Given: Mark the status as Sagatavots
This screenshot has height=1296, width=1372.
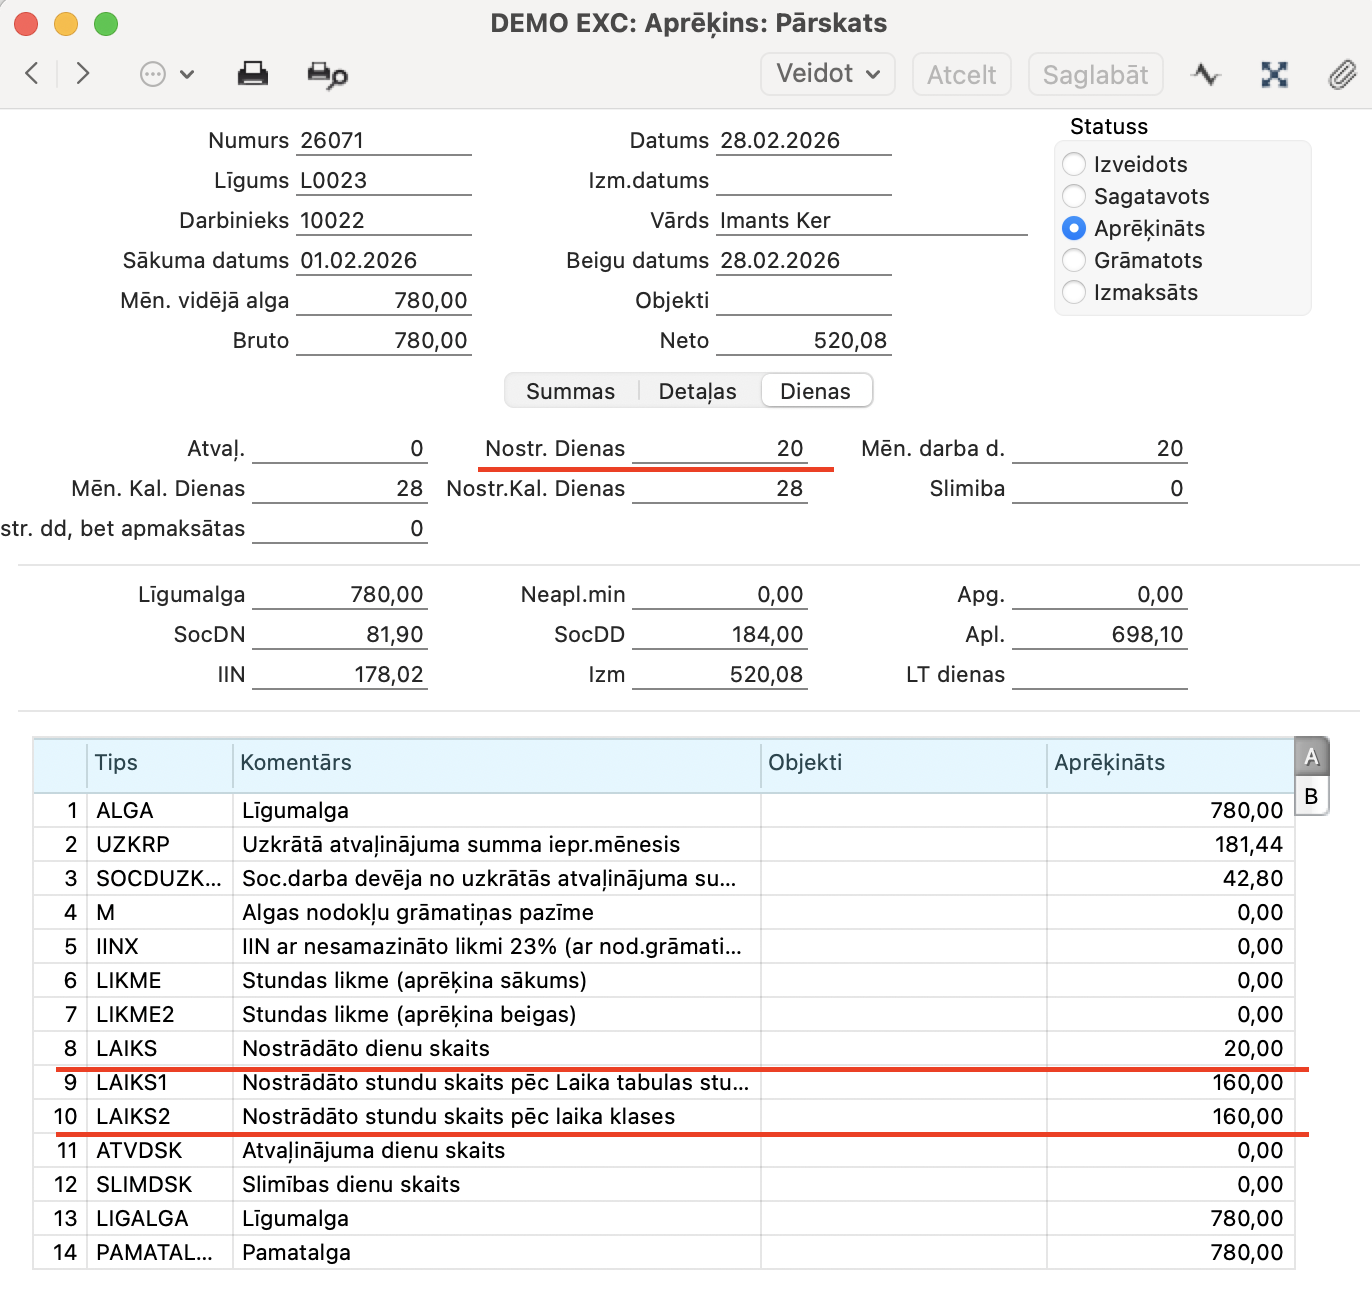Looking at the screenshot, I should [1074, 196].
